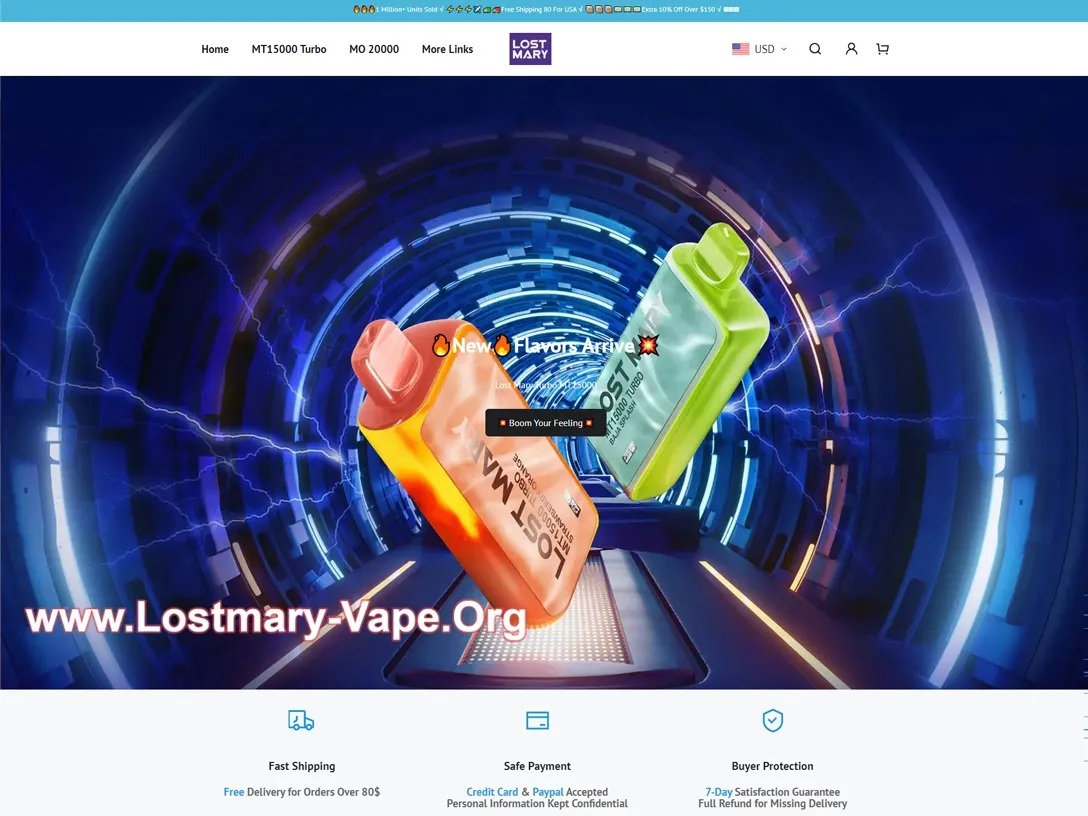This screenshot has width=1088, height=816.
Task: Click the Fast Shipping heading
Action: (x=302, y=766)
